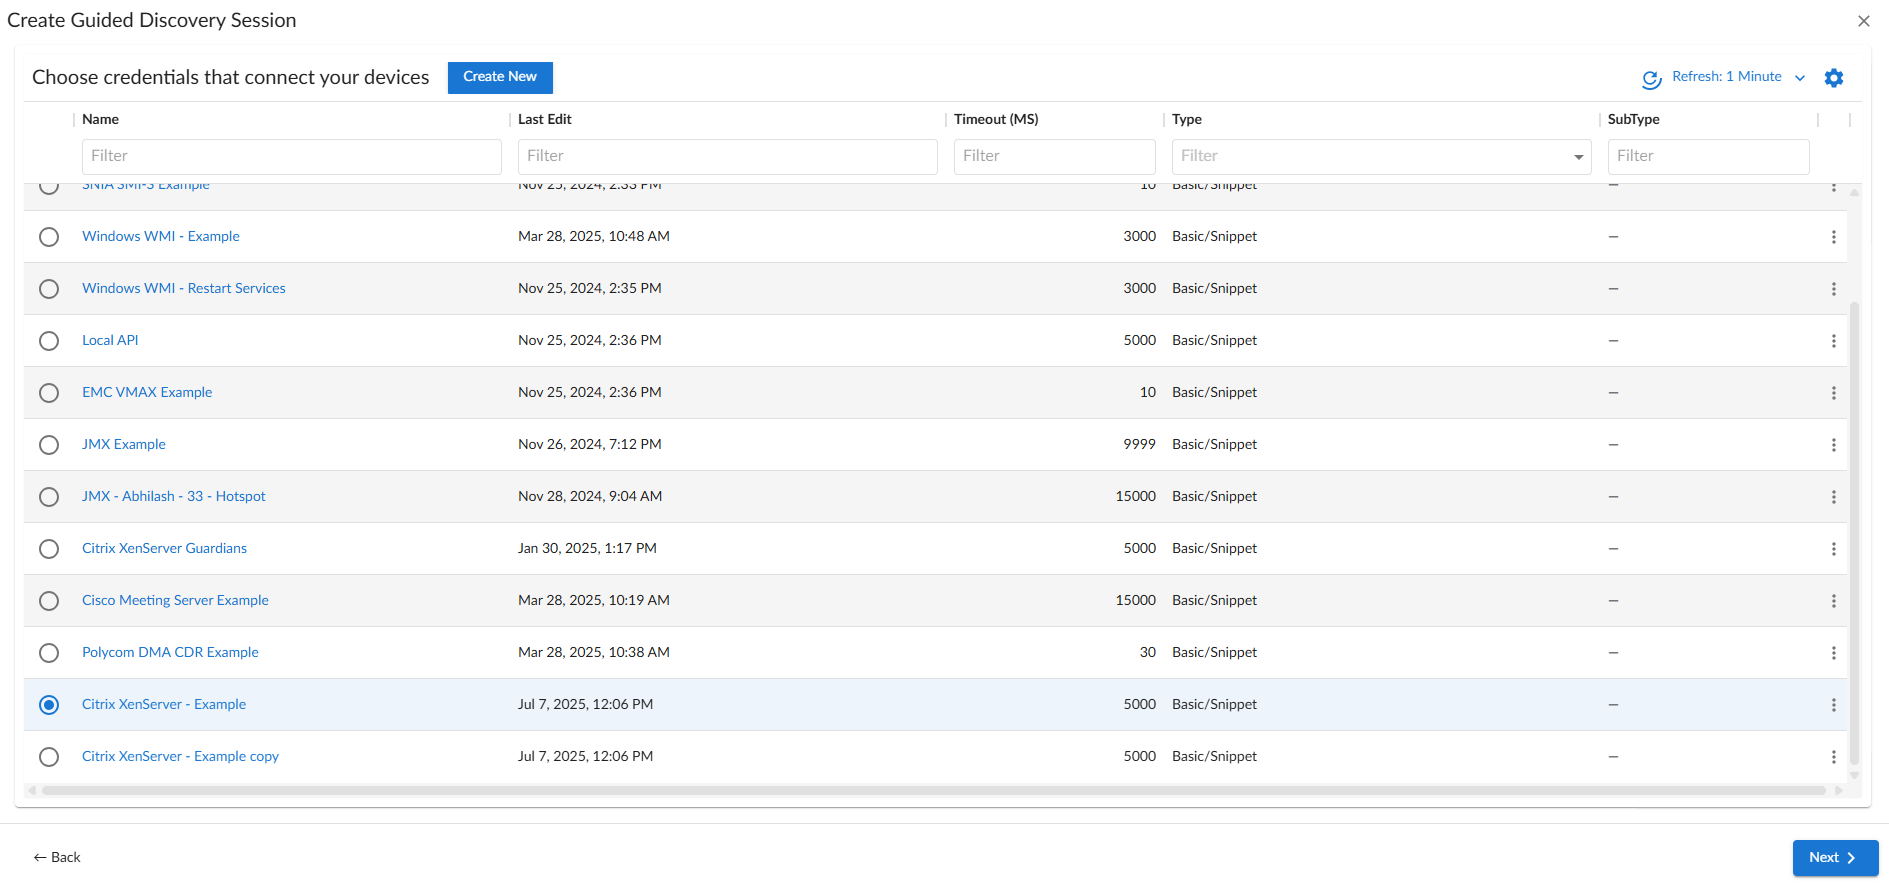The height and width of the screenshot is (885, 1889).
Task: Open the grid settings gear icon
Action: tap(1833, 78)
